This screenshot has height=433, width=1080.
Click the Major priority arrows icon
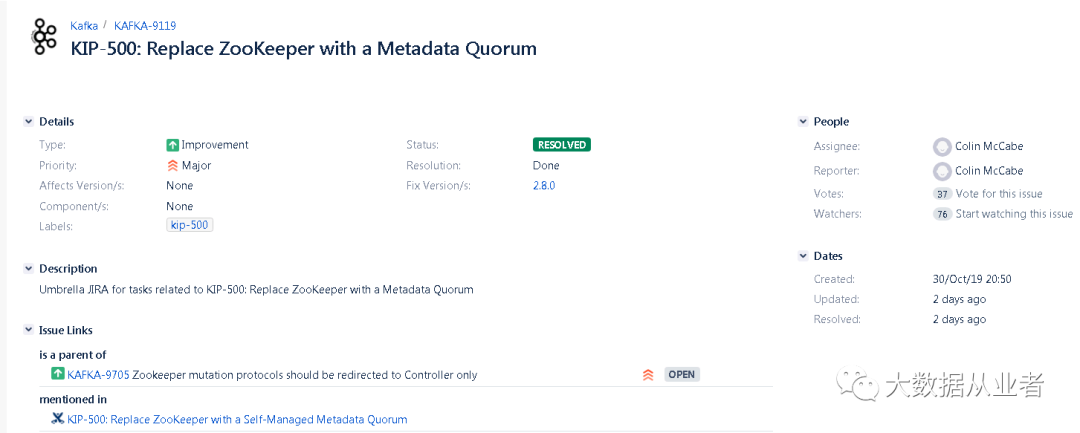point(173,166)
